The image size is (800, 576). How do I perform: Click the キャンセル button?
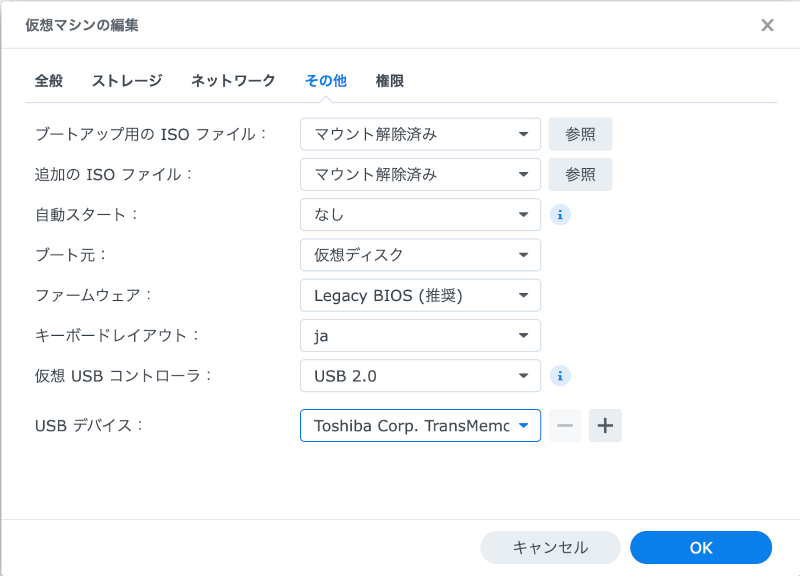550,547
